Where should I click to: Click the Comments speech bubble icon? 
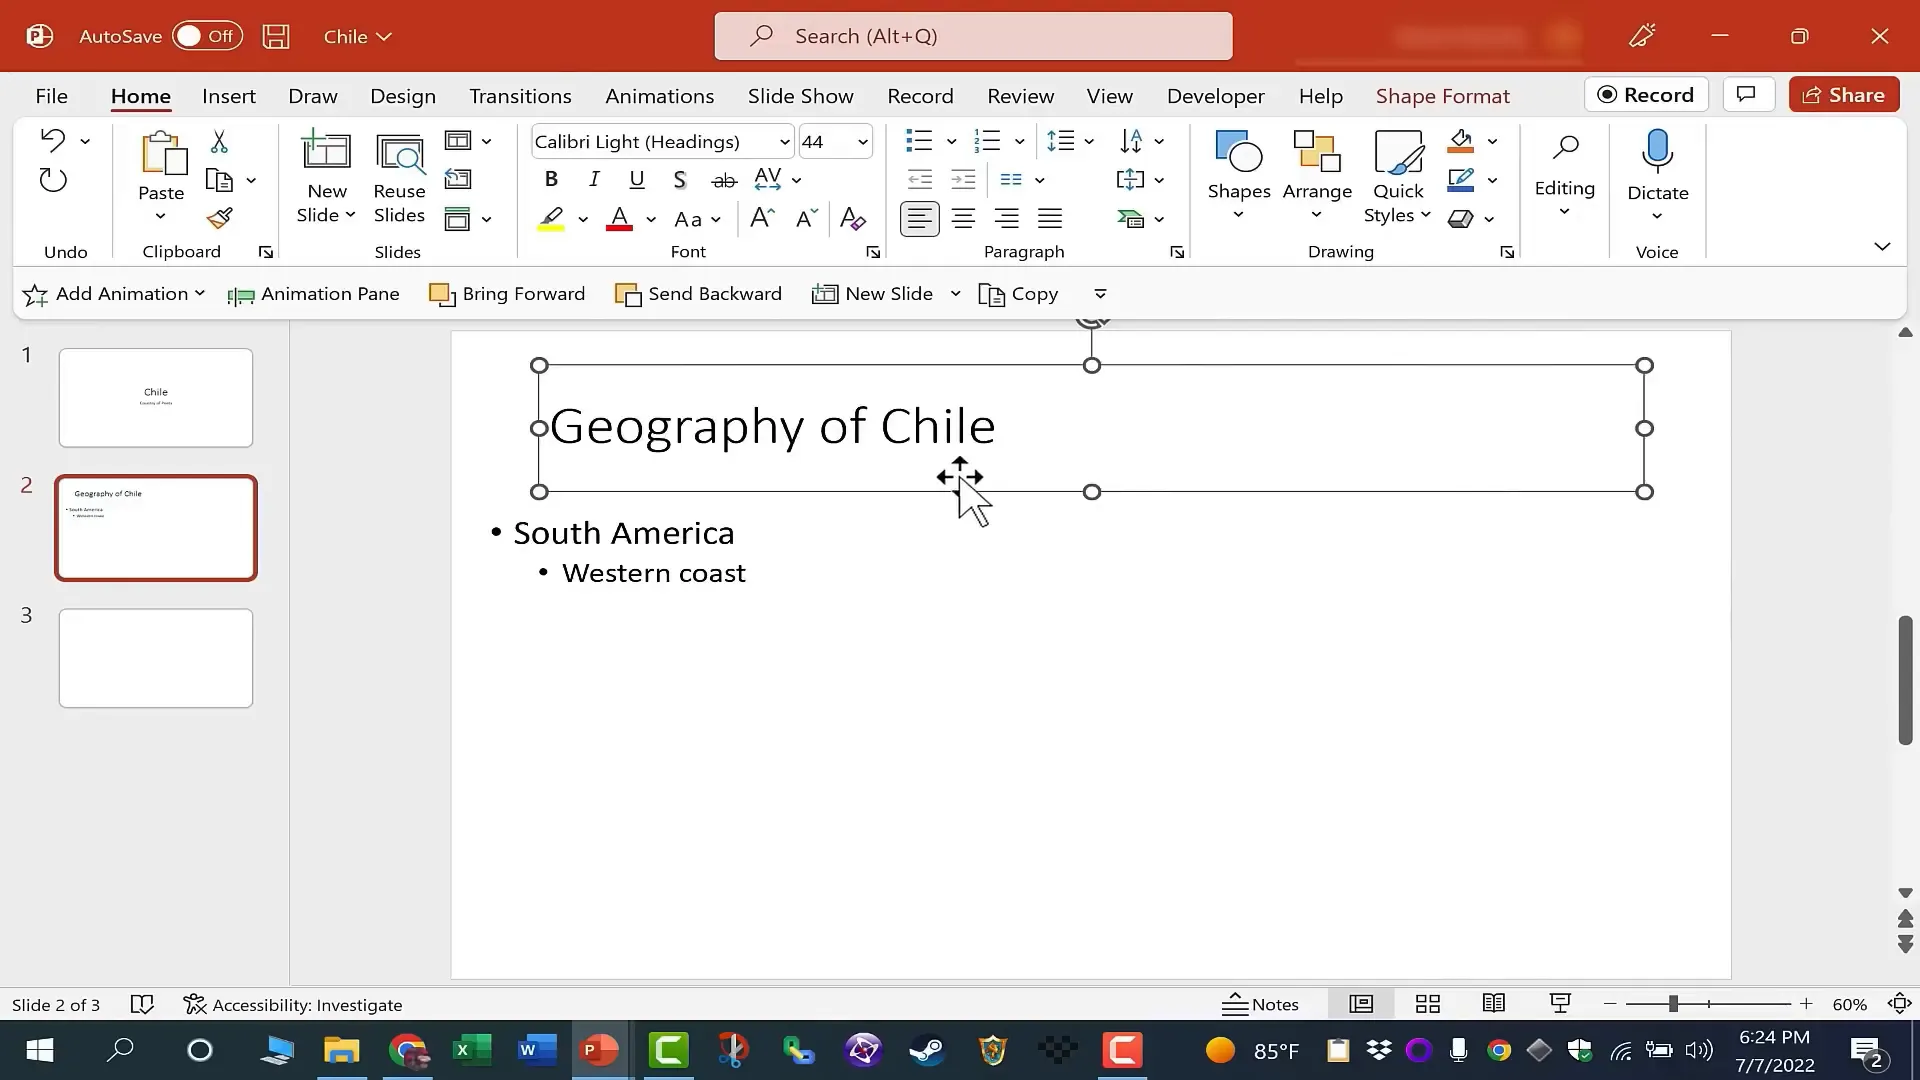click(x=1747, y=95)
